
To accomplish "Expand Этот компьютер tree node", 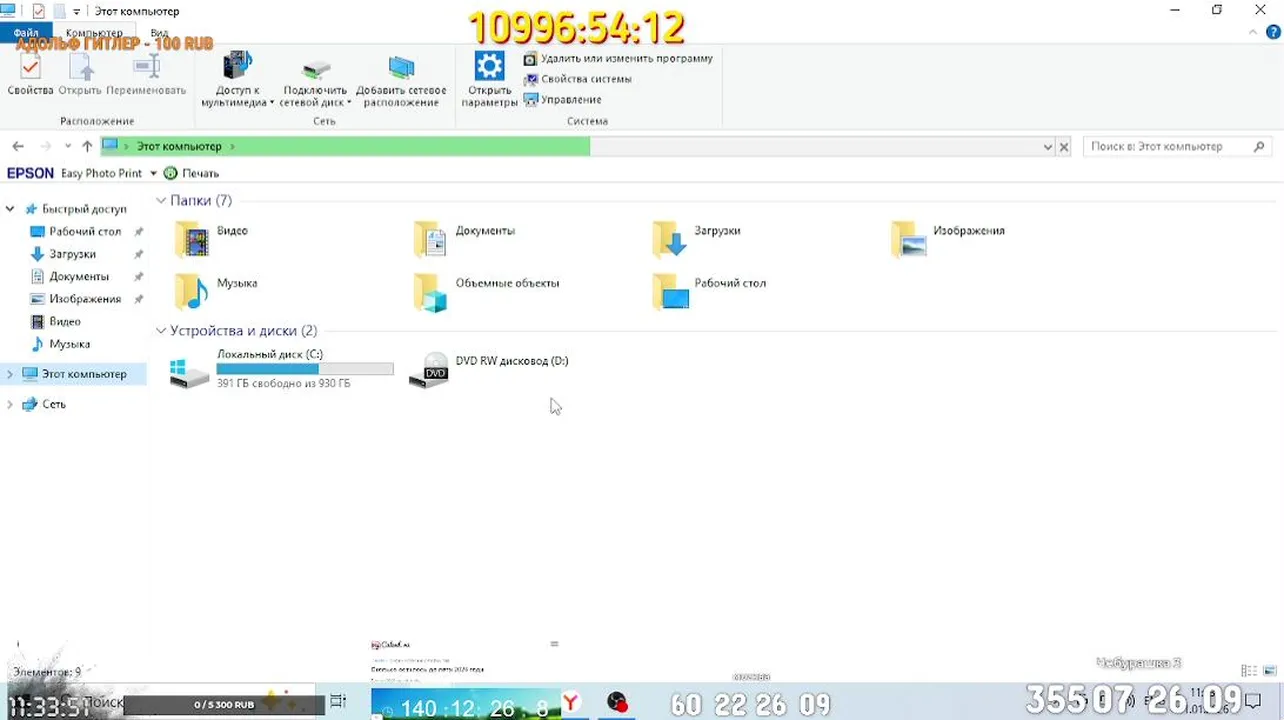I will (x=10, y=374).
